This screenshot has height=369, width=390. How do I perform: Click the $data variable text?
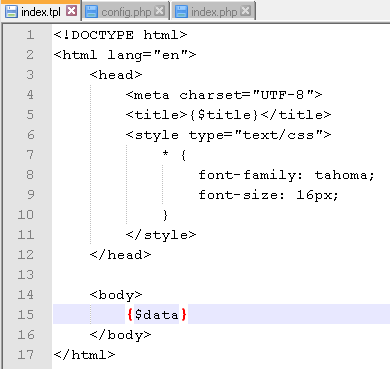click(x=157, y=315)
